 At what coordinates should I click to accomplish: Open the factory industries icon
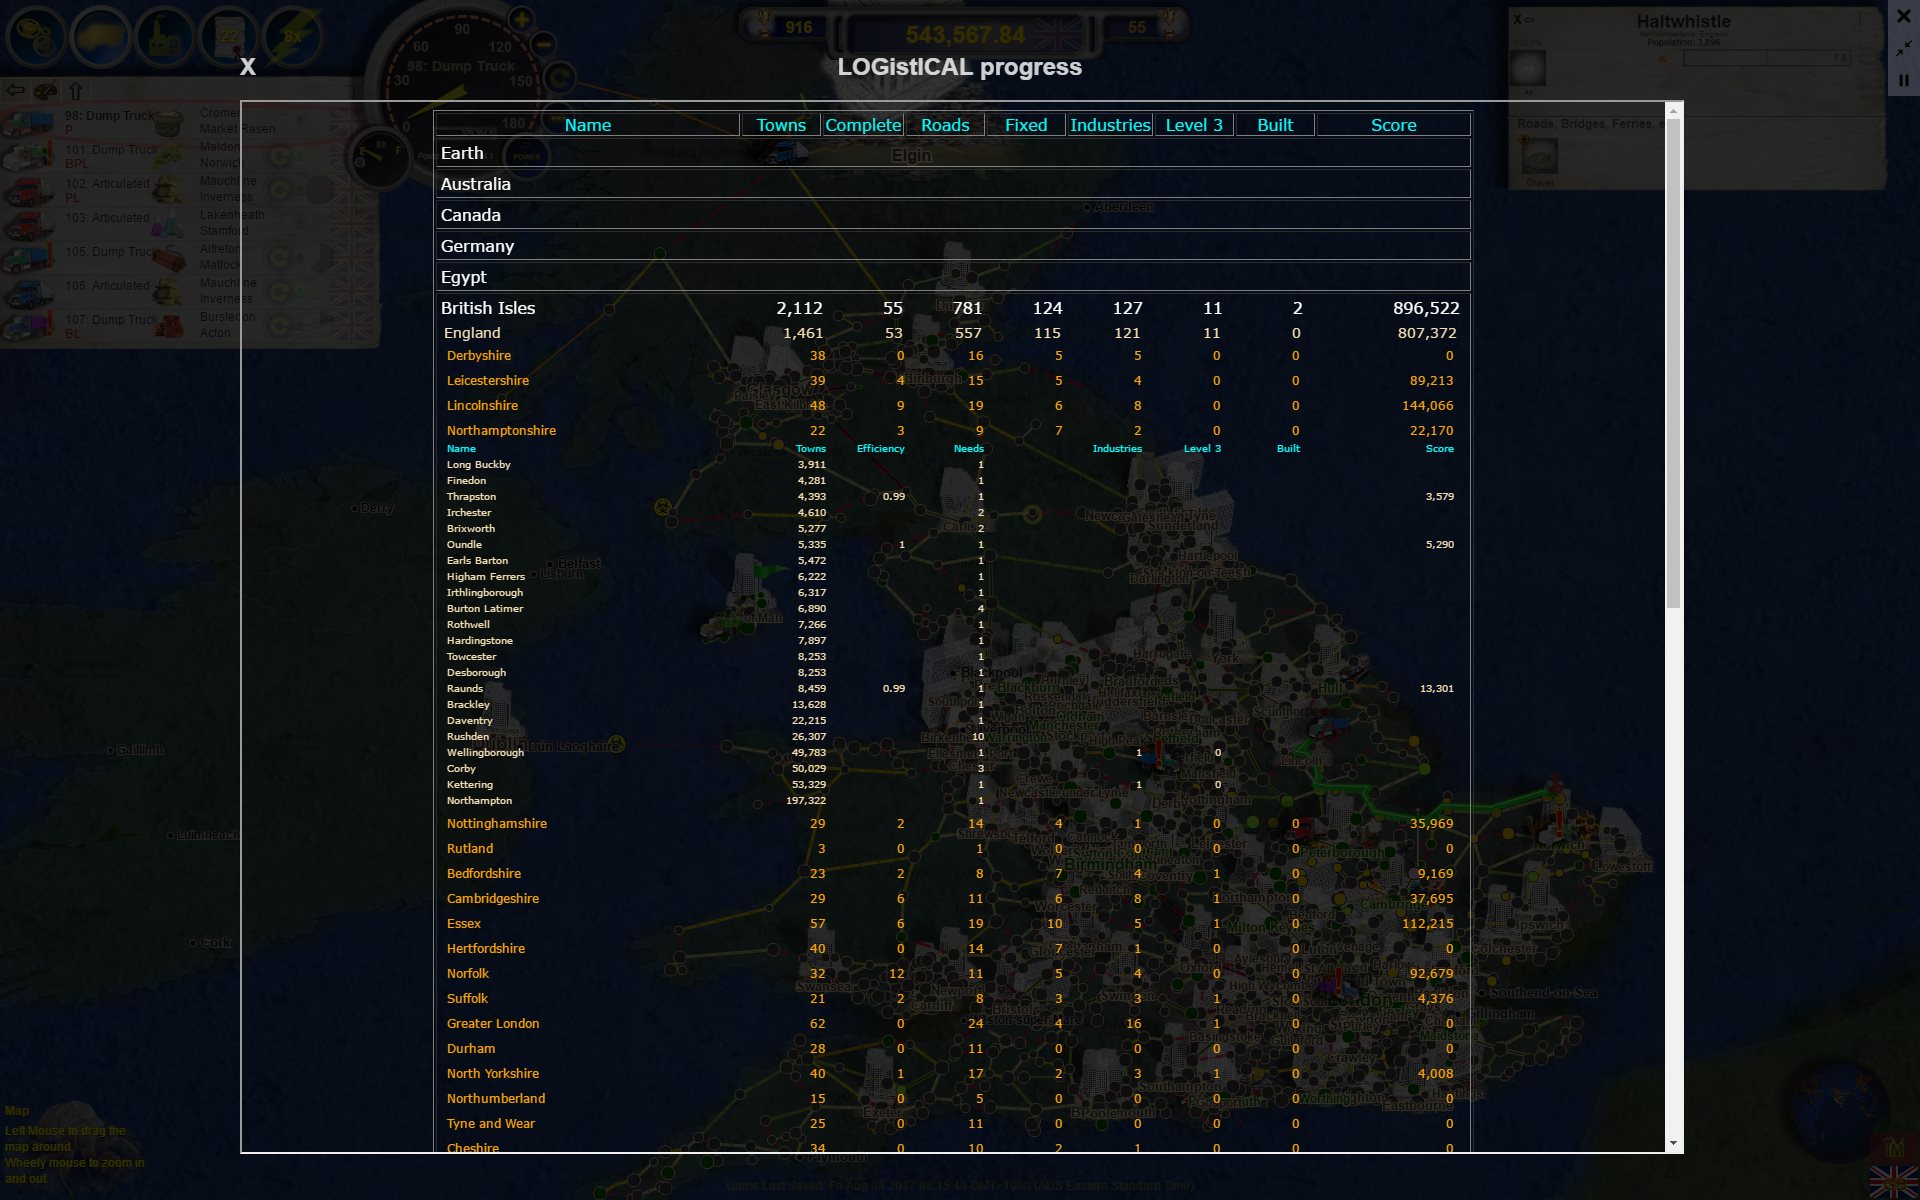point(164,37)
